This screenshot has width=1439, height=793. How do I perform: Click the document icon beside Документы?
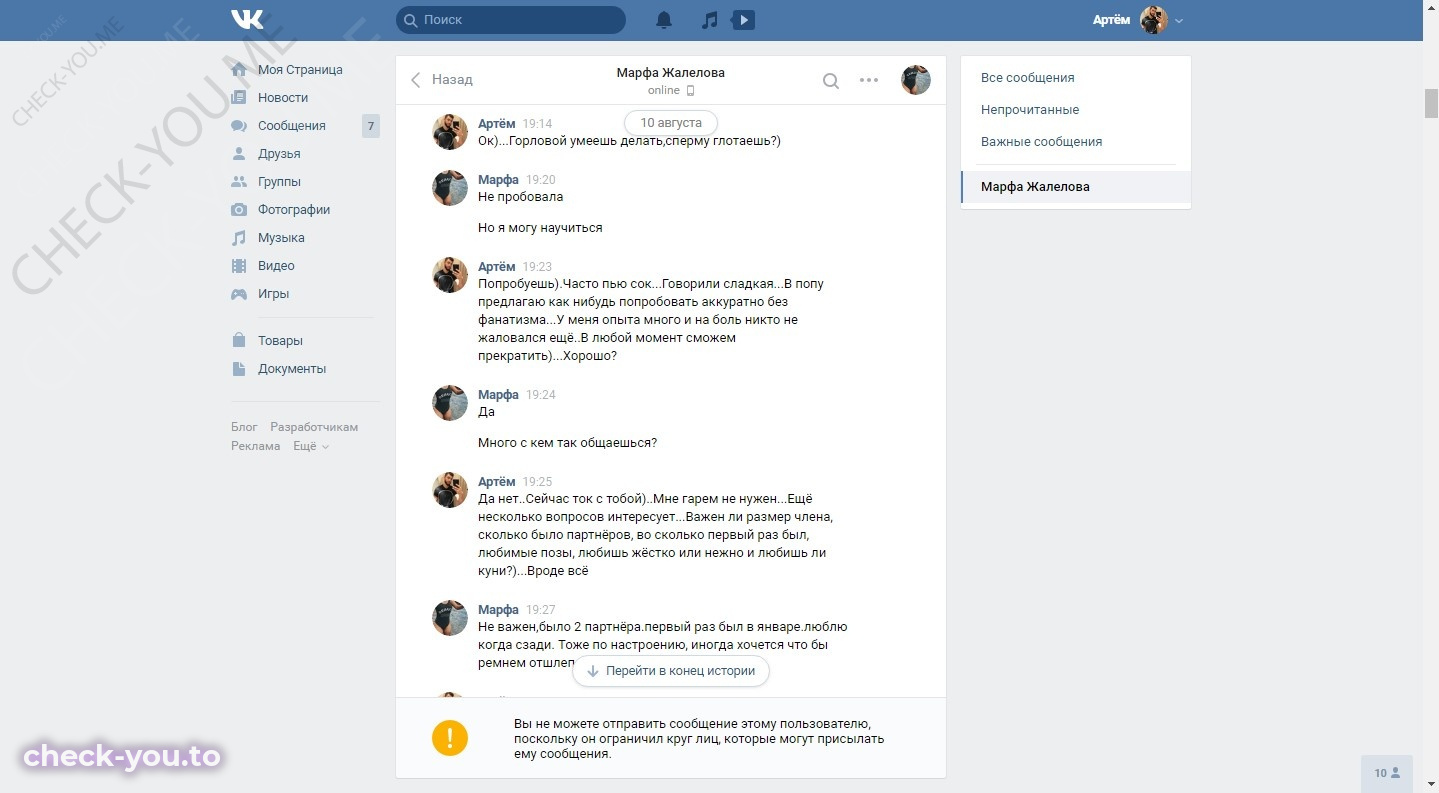(239, 369)
